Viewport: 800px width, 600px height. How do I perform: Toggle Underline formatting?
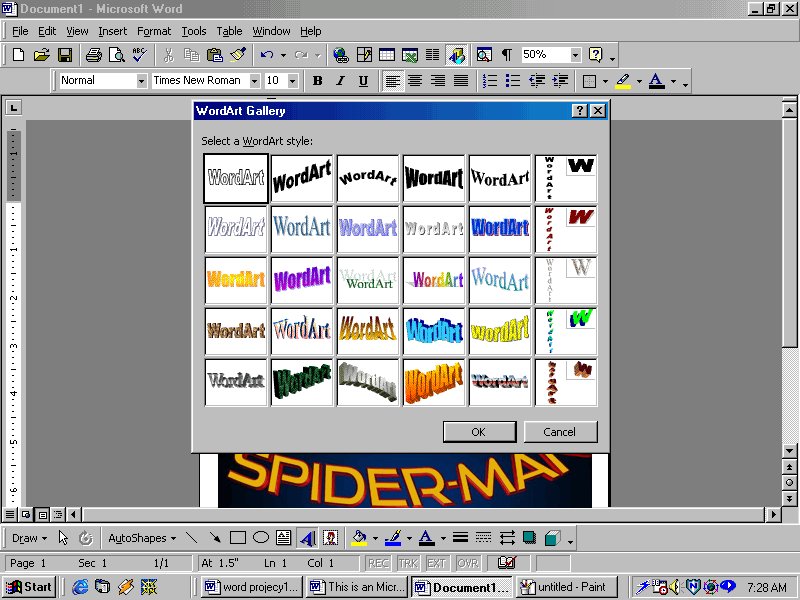coord(363,81)
